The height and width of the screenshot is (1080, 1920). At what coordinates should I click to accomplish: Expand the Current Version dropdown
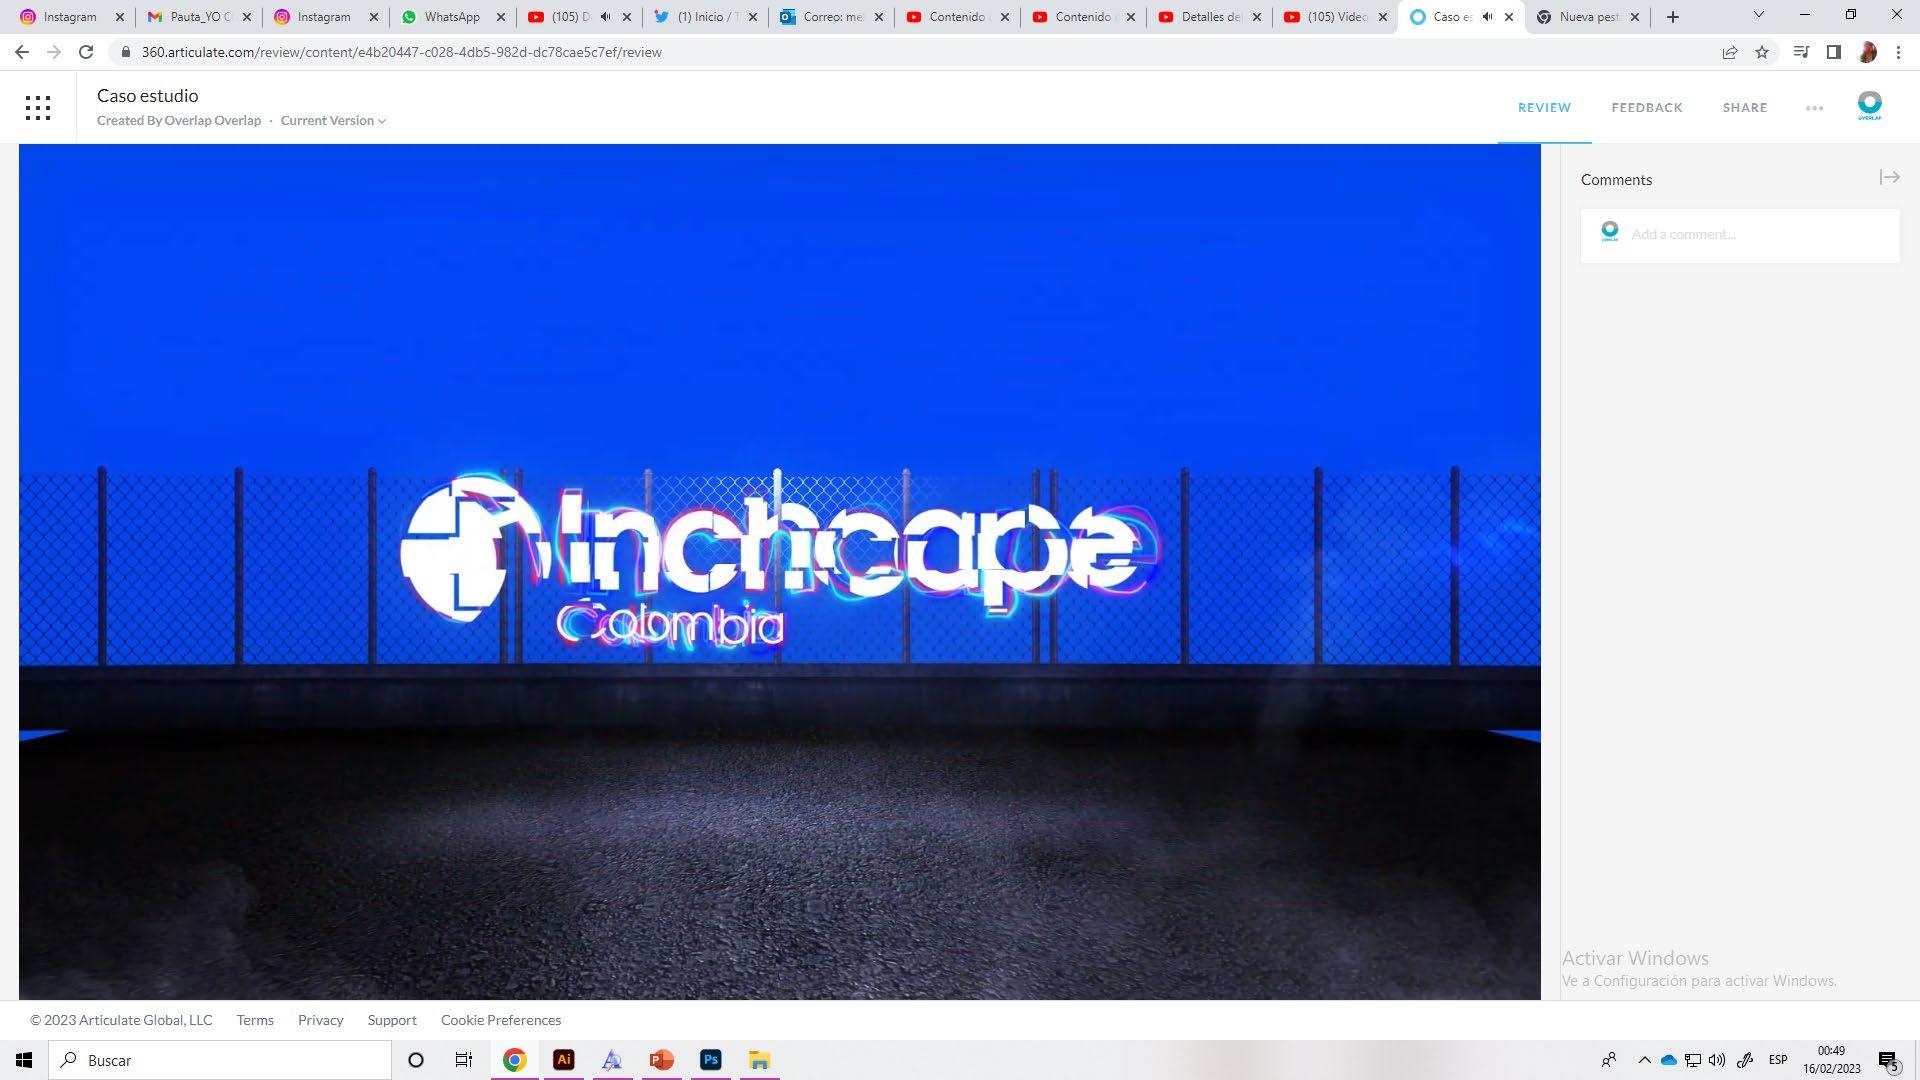point(333,121)
